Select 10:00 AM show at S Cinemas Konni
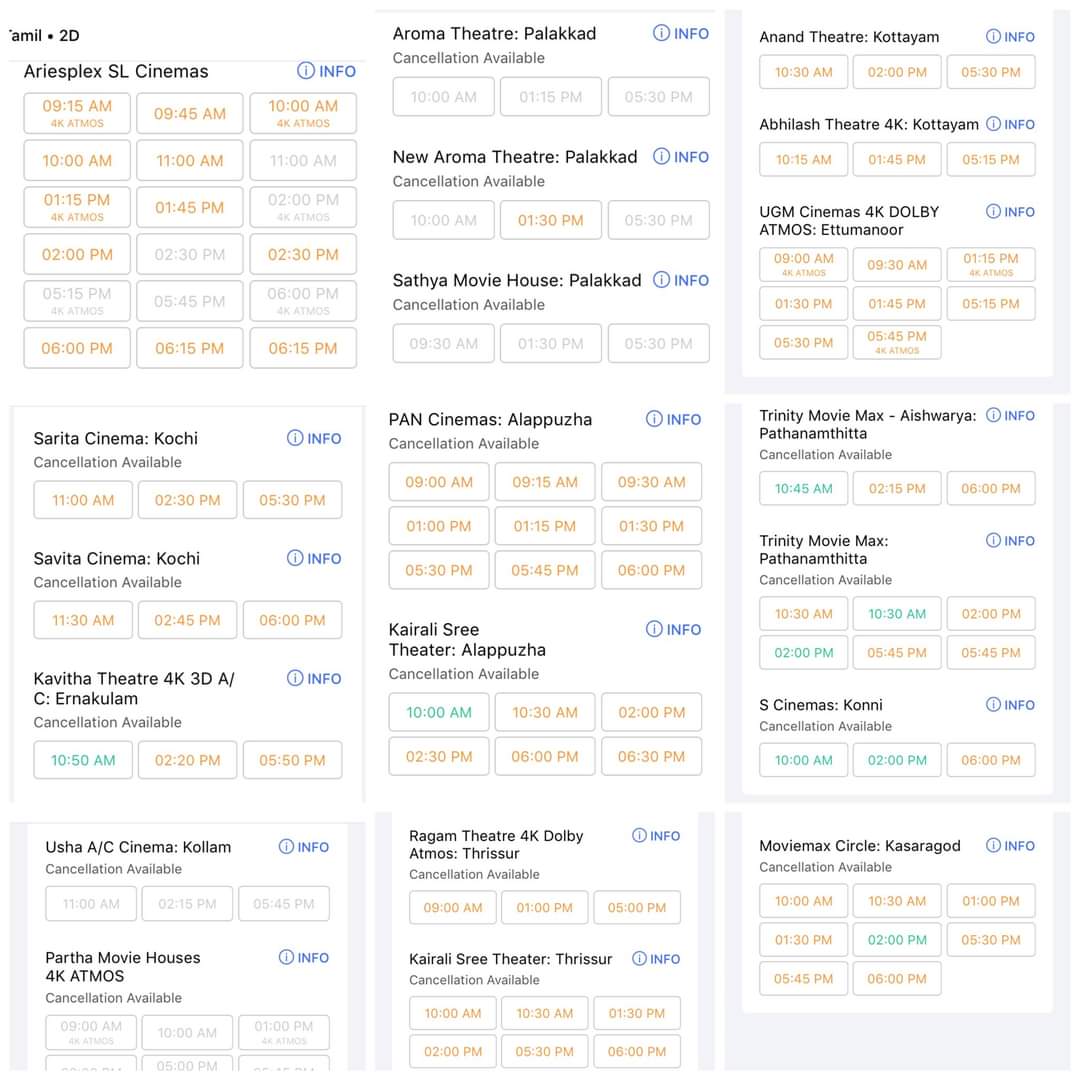Viewport: 1080px width, 1080px height. point(803,760)
